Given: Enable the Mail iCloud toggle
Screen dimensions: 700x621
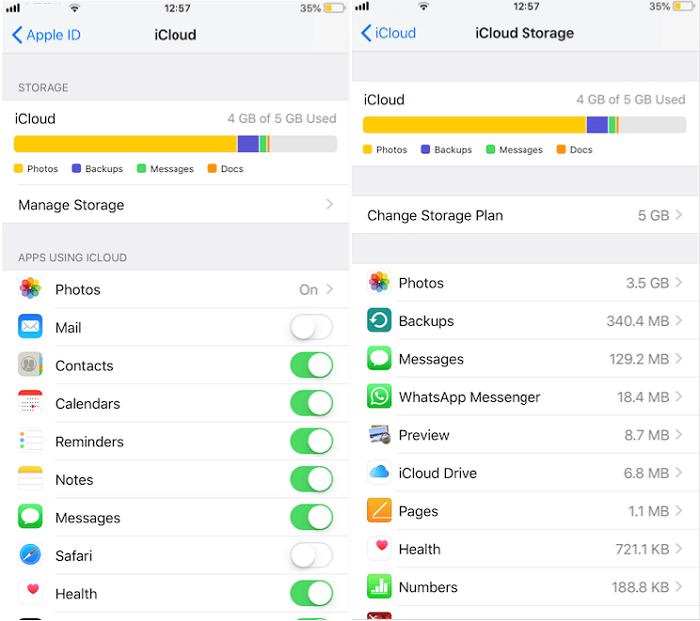Looking at the screenshot, I should point(311,327).
